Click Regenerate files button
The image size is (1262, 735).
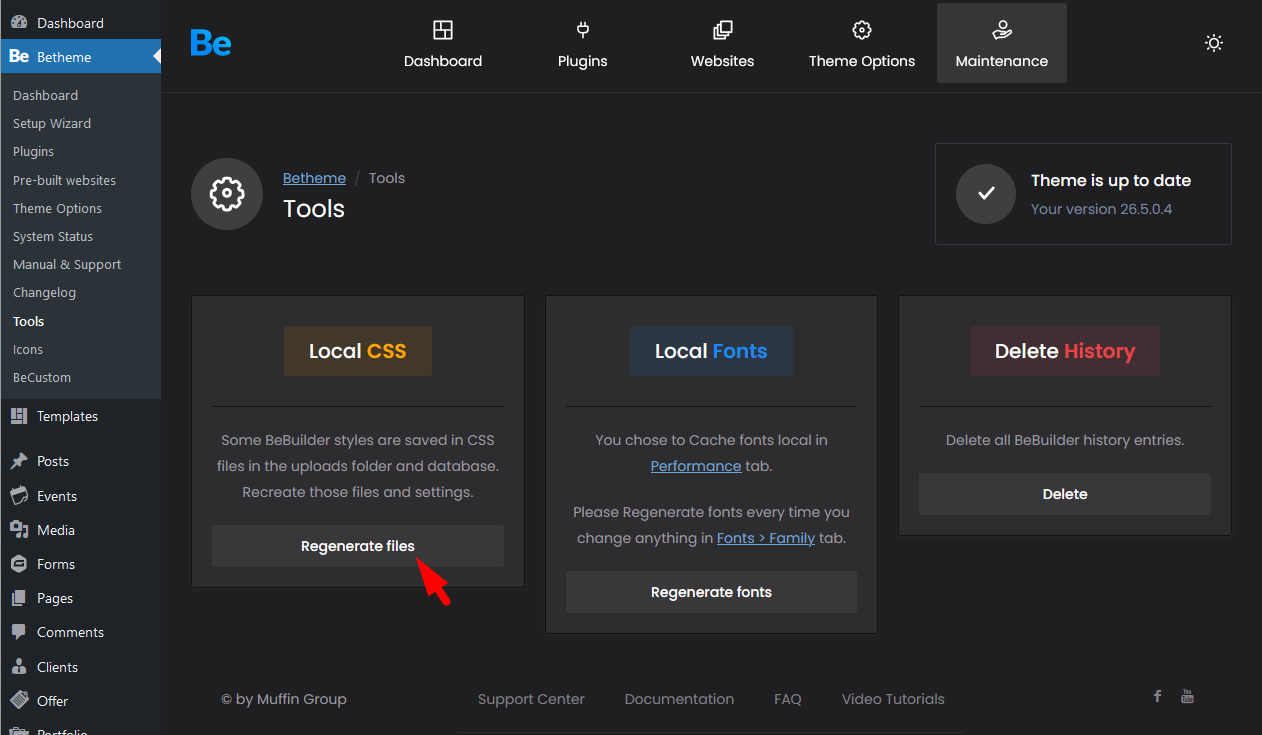coord(357,546)
